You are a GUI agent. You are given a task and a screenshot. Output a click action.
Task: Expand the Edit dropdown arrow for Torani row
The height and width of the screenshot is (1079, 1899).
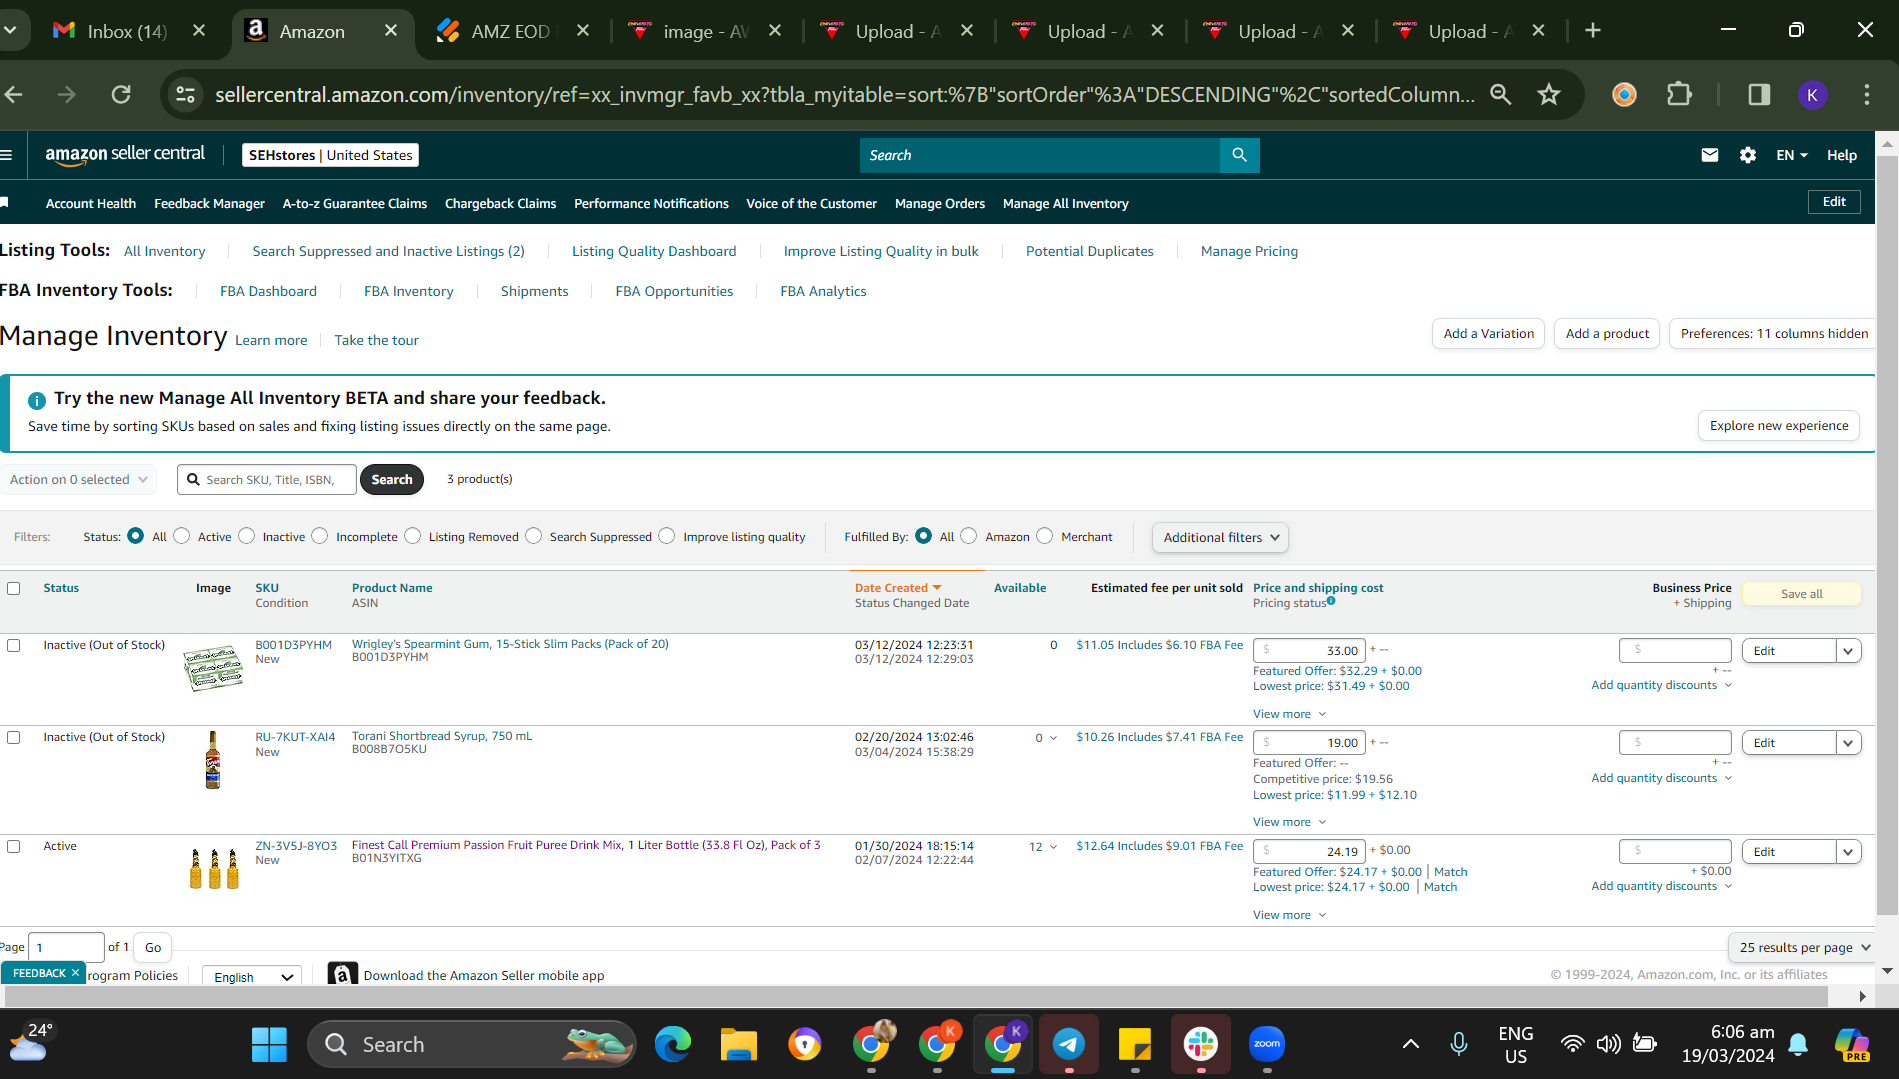click(1849, 743)
